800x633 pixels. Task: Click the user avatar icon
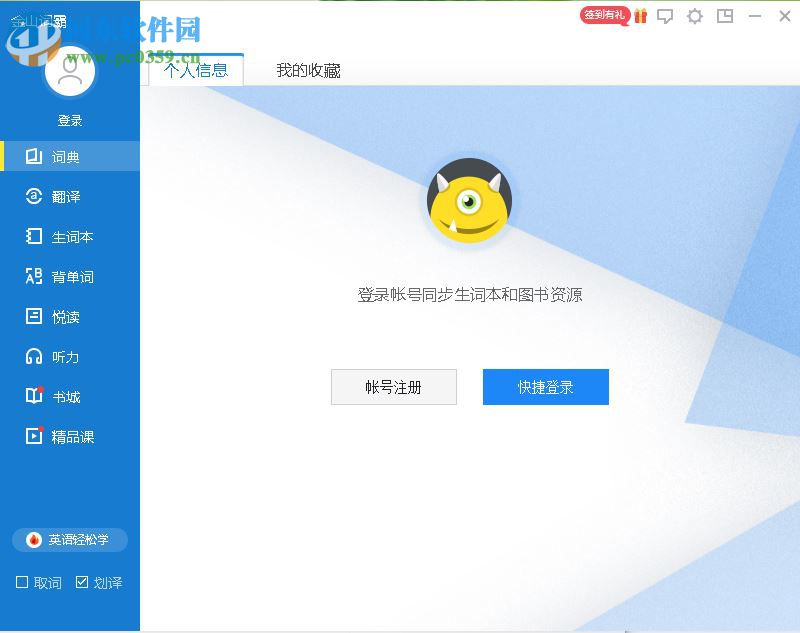pyautogui.click(x=70, y=71)
